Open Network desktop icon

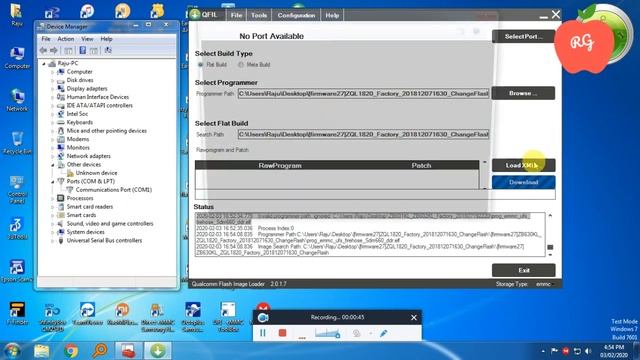tap(17, 100)
